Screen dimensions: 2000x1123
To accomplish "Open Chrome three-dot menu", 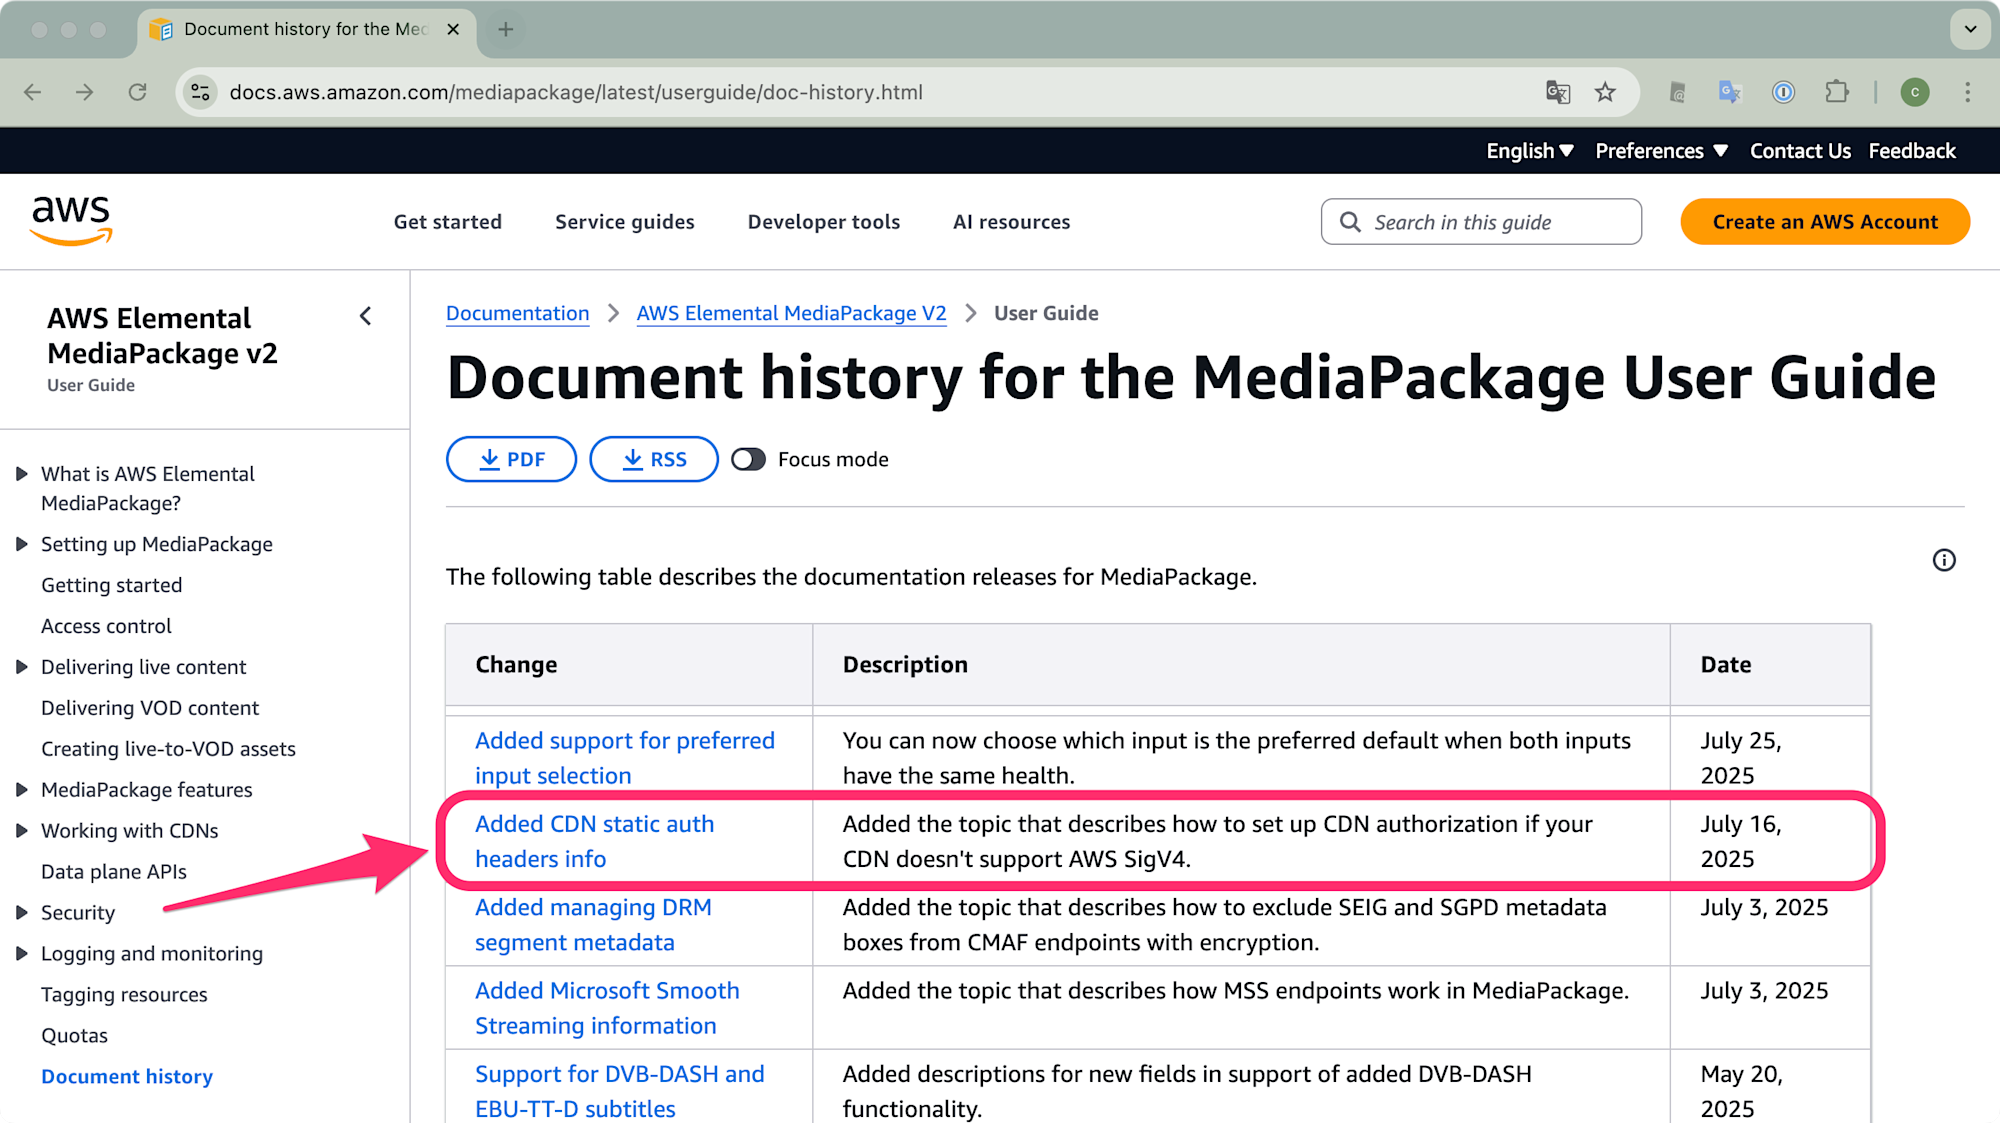I will (x=1967, y=92).
